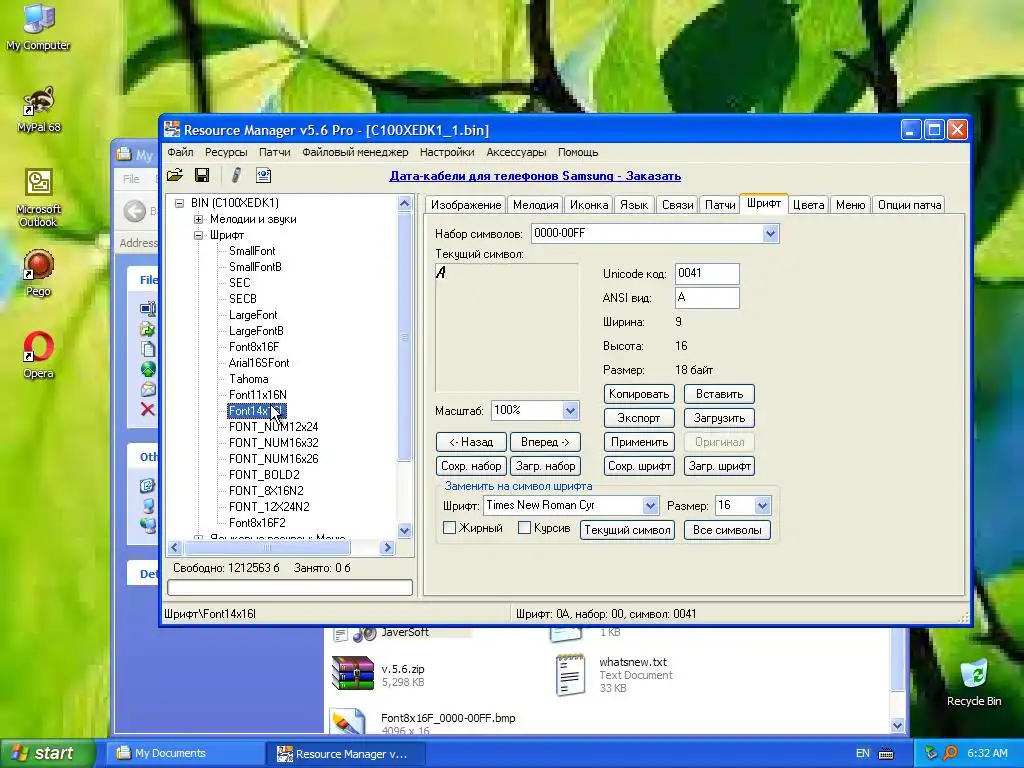Advance with the Вперед -> button

pyautogui.click(x=545, y=442)
